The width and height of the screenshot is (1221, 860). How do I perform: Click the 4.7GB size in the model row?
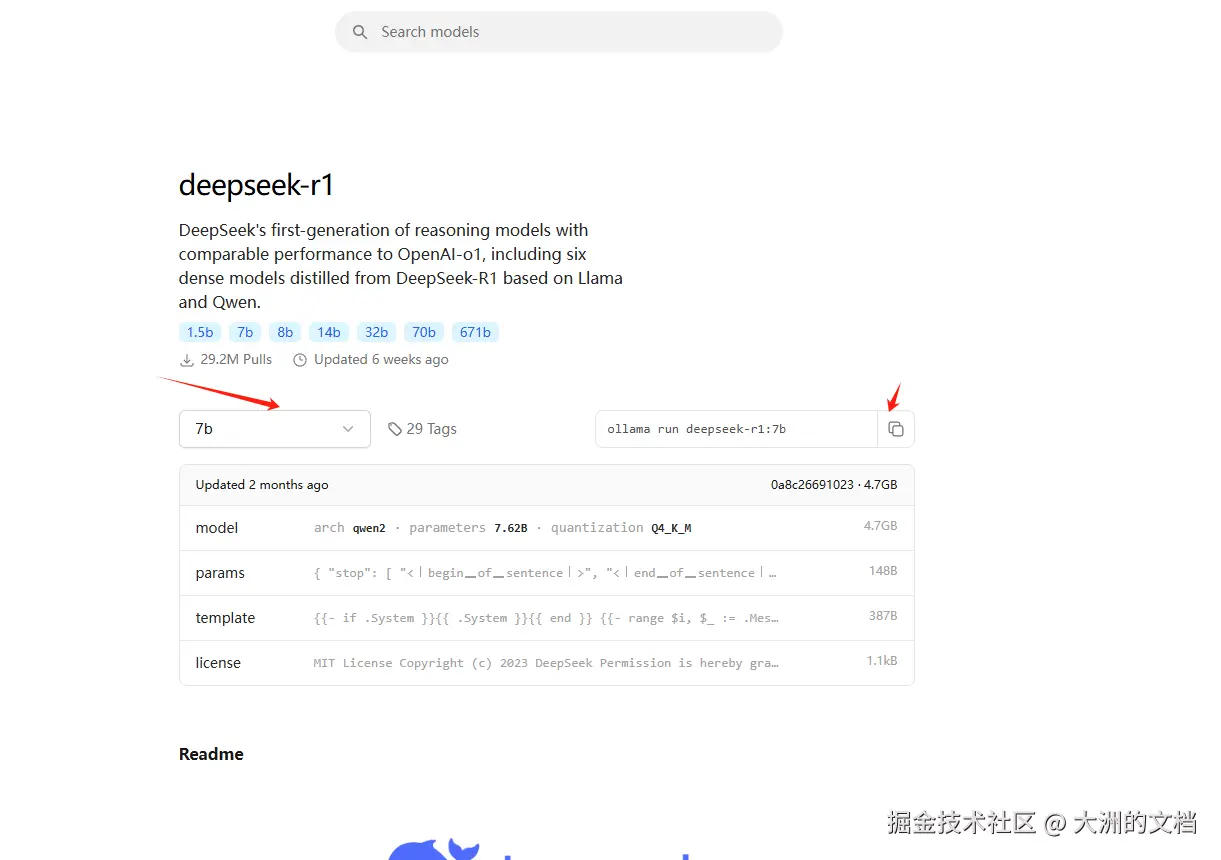click(881, 526)
